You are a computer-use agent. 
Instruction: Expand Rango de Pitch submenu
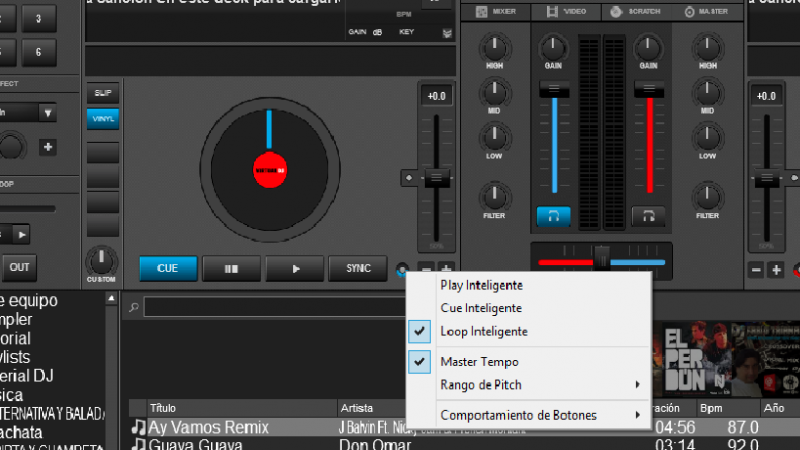529,385
